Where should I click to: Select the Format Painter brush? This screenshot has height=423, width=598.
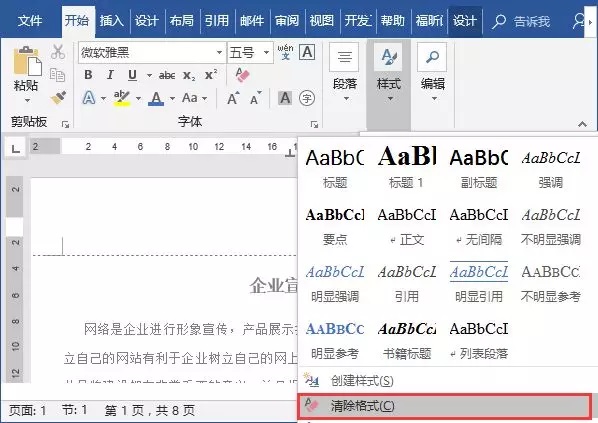[x=58, y=98]
